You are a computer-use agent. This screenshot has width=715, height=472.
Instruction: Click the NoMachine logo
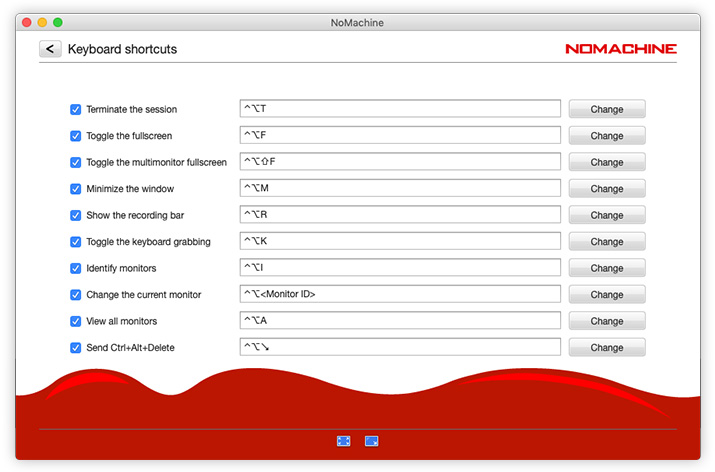(x=620, y=48)
